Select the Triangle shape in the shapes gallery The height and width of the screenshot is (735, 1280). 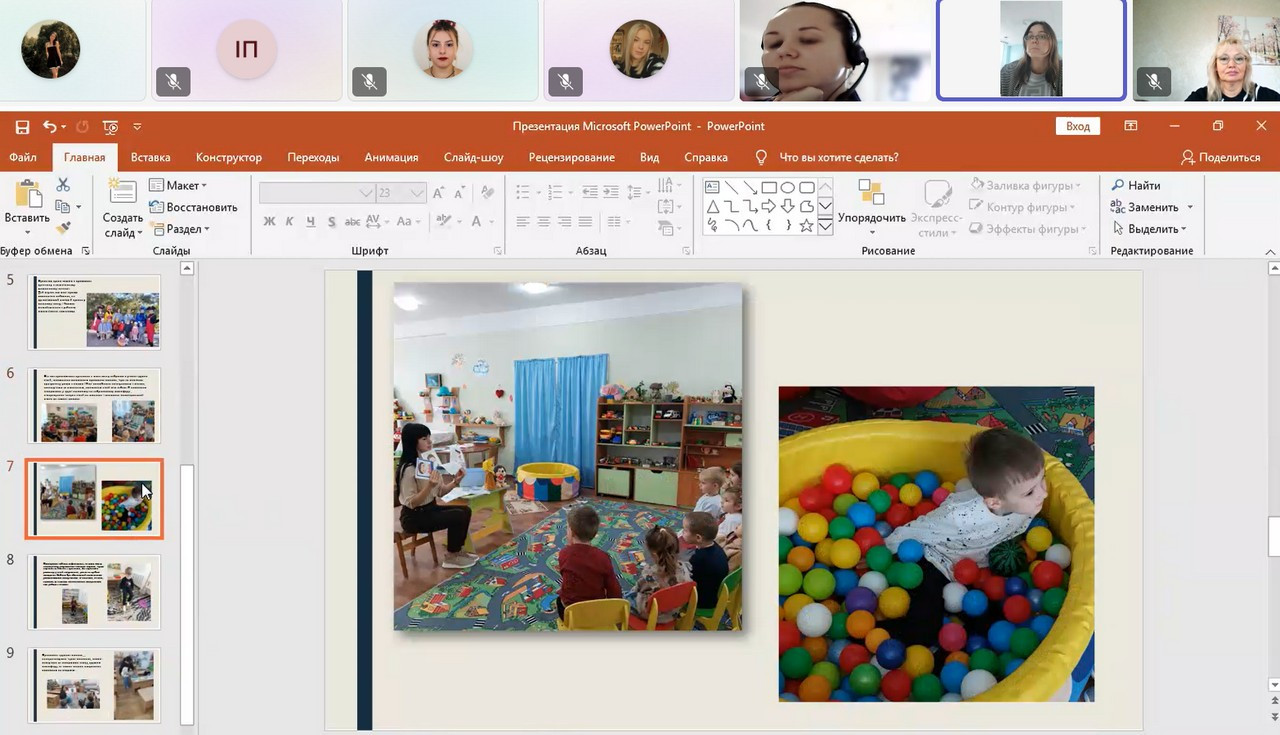coord(712,206)
